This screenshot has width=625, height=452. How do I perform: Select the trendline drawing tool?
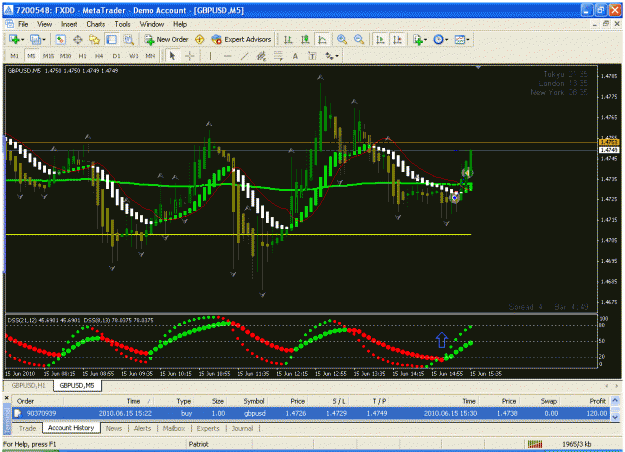pos(244,56)
